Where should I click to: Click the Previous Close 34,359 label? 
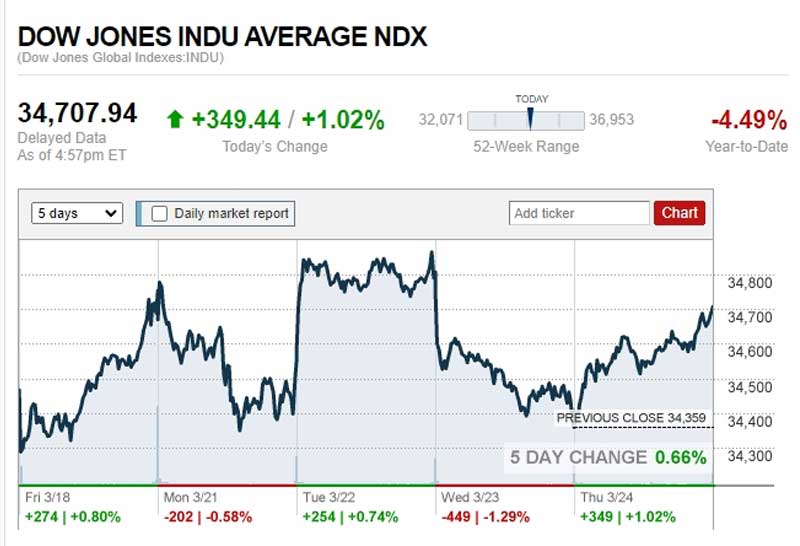point(634,418)
